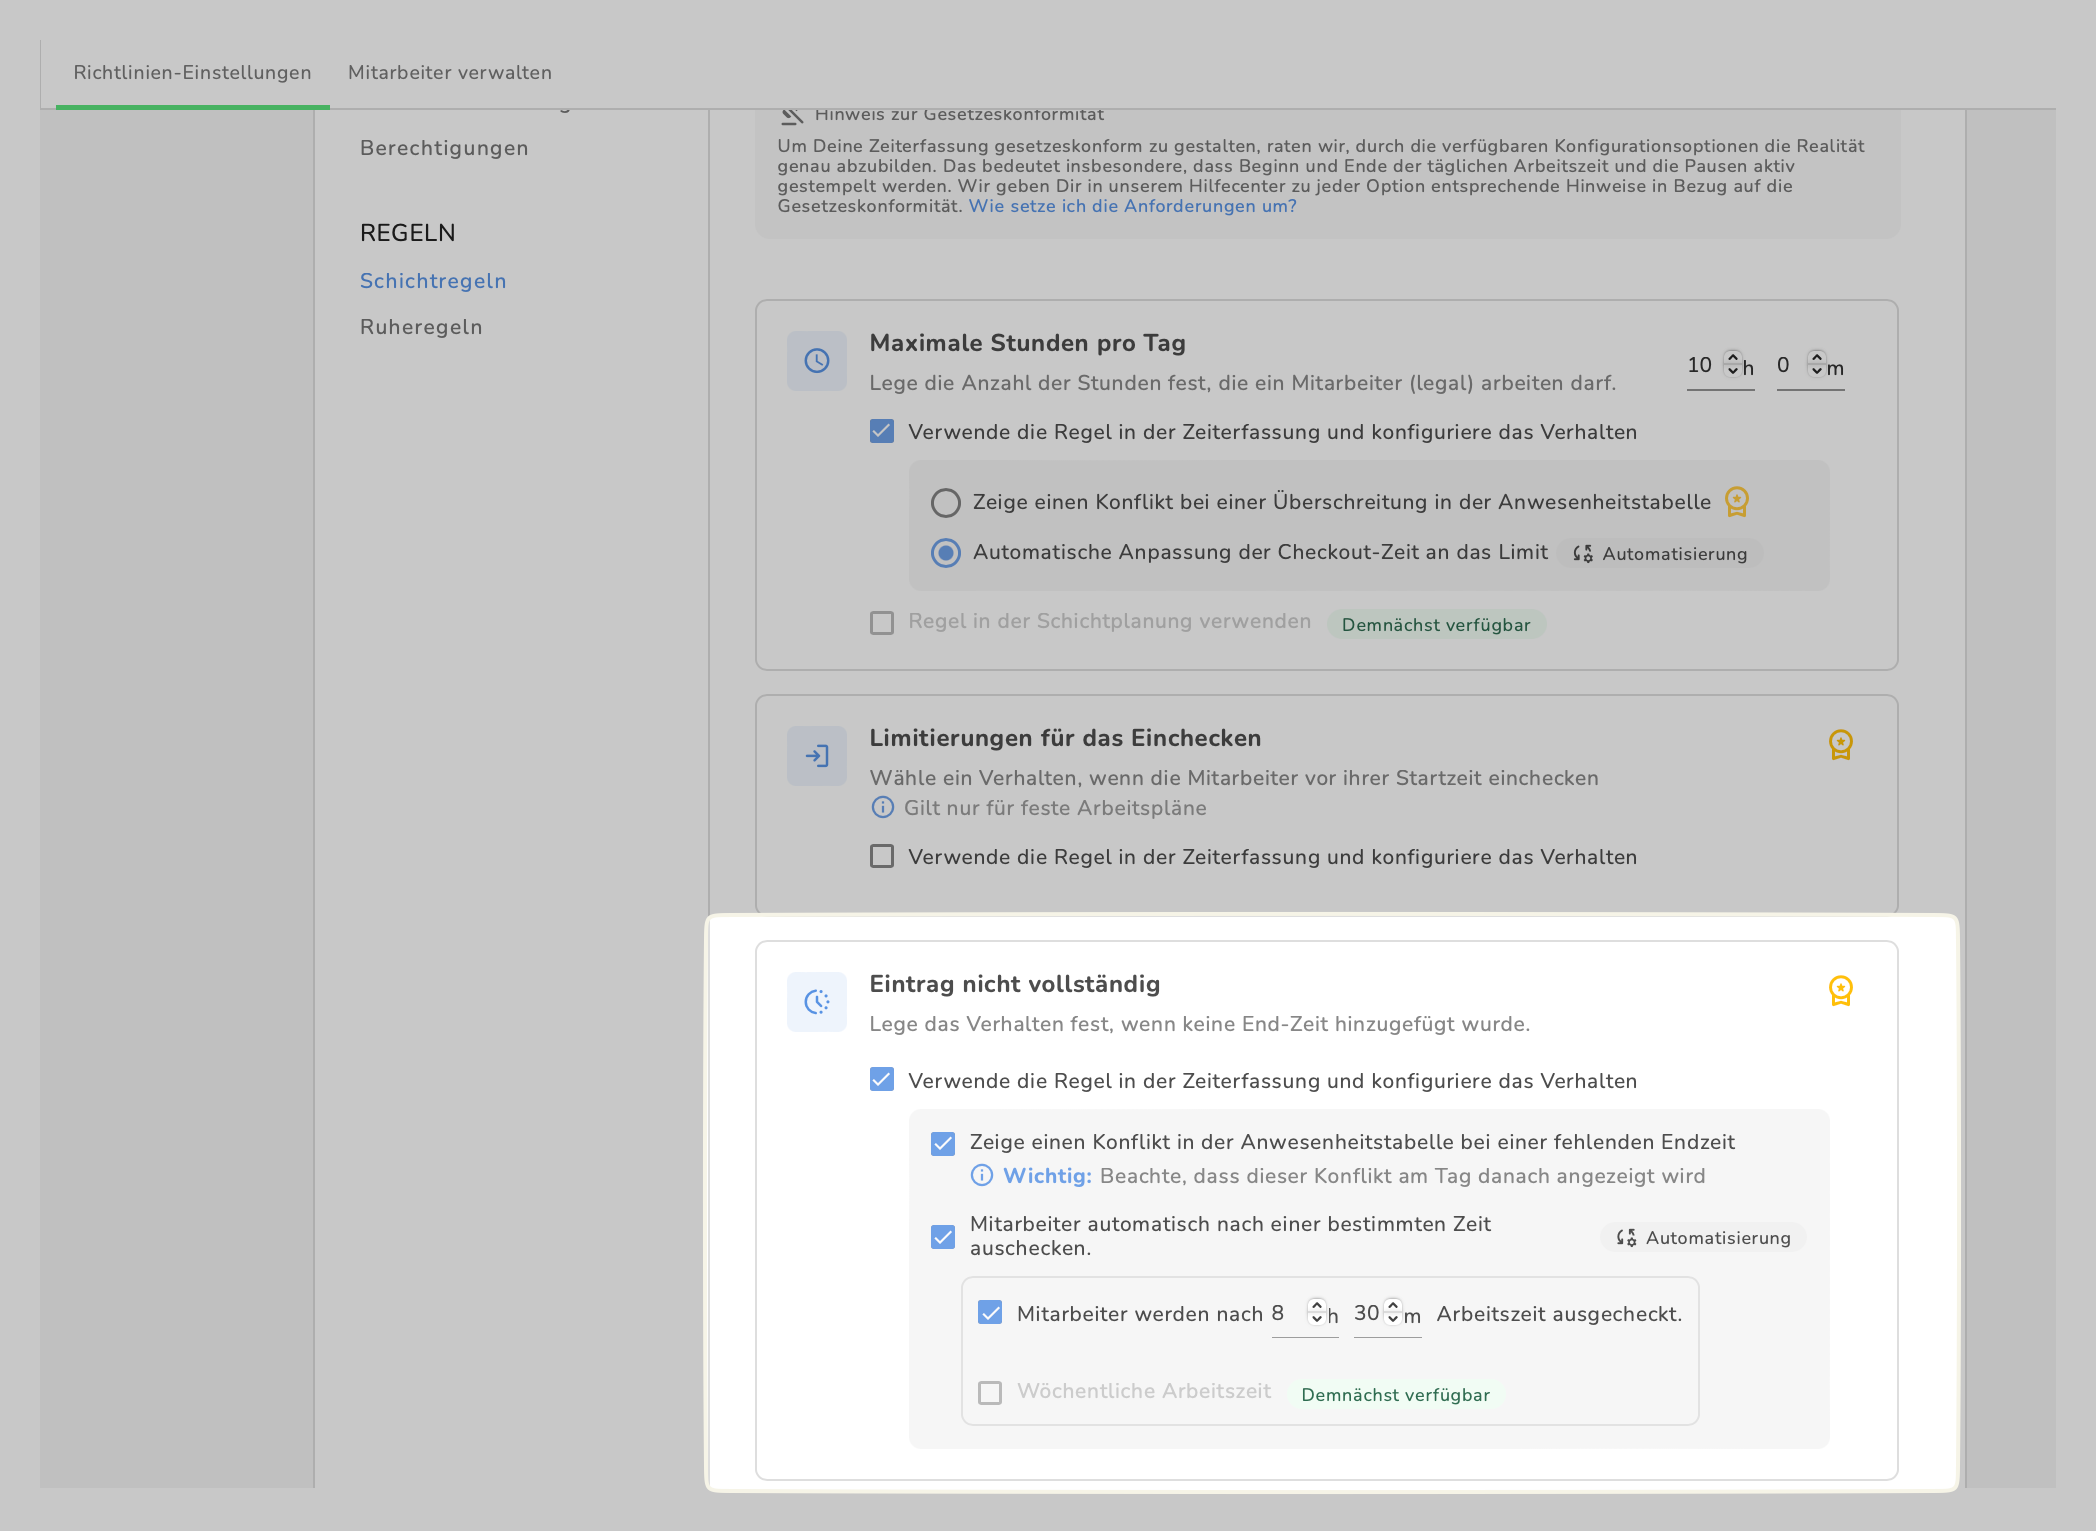Click premium badge next to Anwesenheitstabelle conflict option
2096x1531 pixels.
pos(1737,501)
